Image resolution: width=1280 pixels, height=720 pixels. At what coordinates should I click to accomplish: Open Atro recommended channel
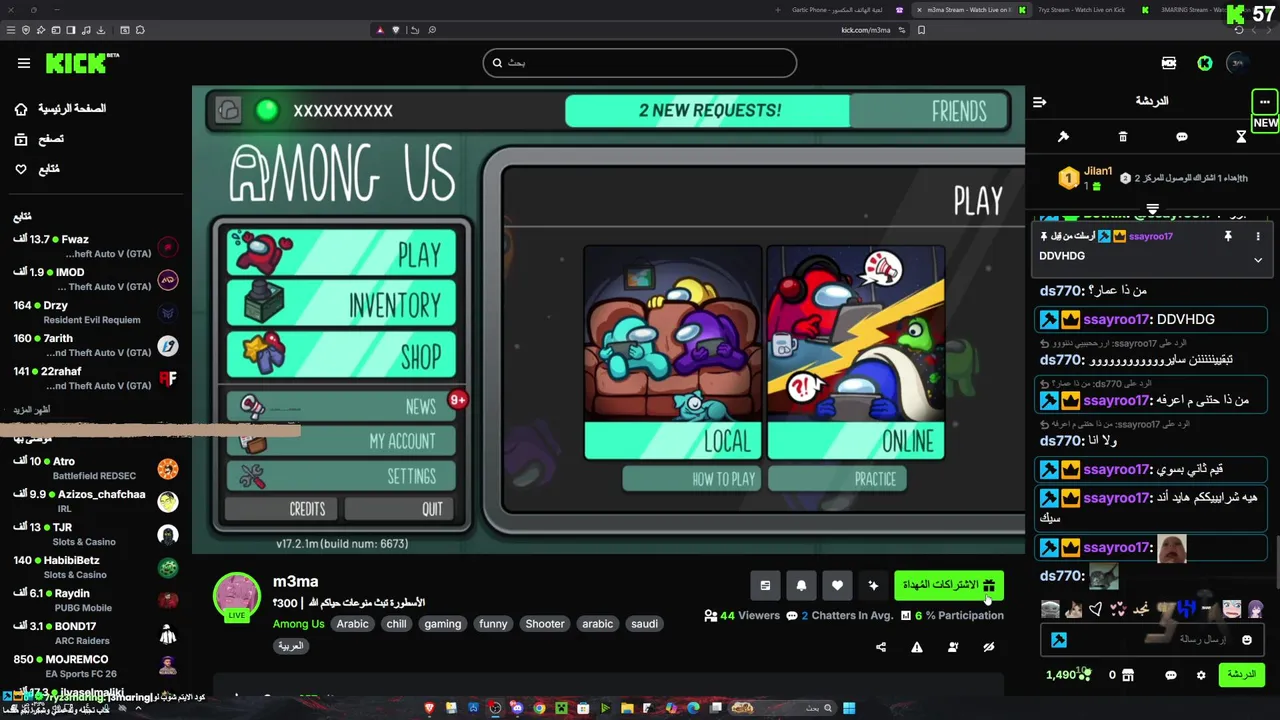point(95,469)
